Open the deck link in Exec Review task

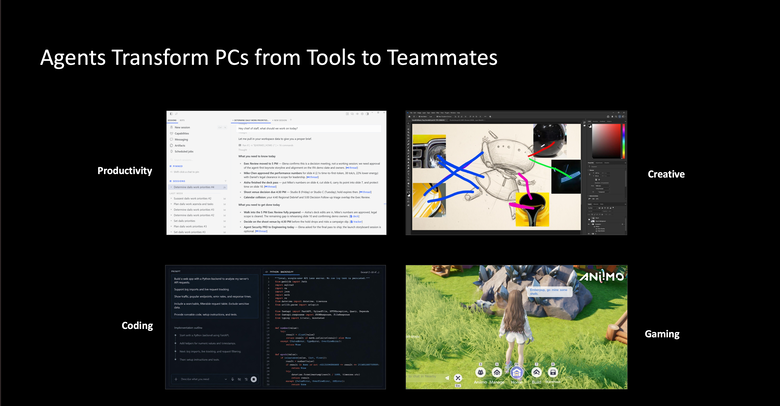coord(355,216)
